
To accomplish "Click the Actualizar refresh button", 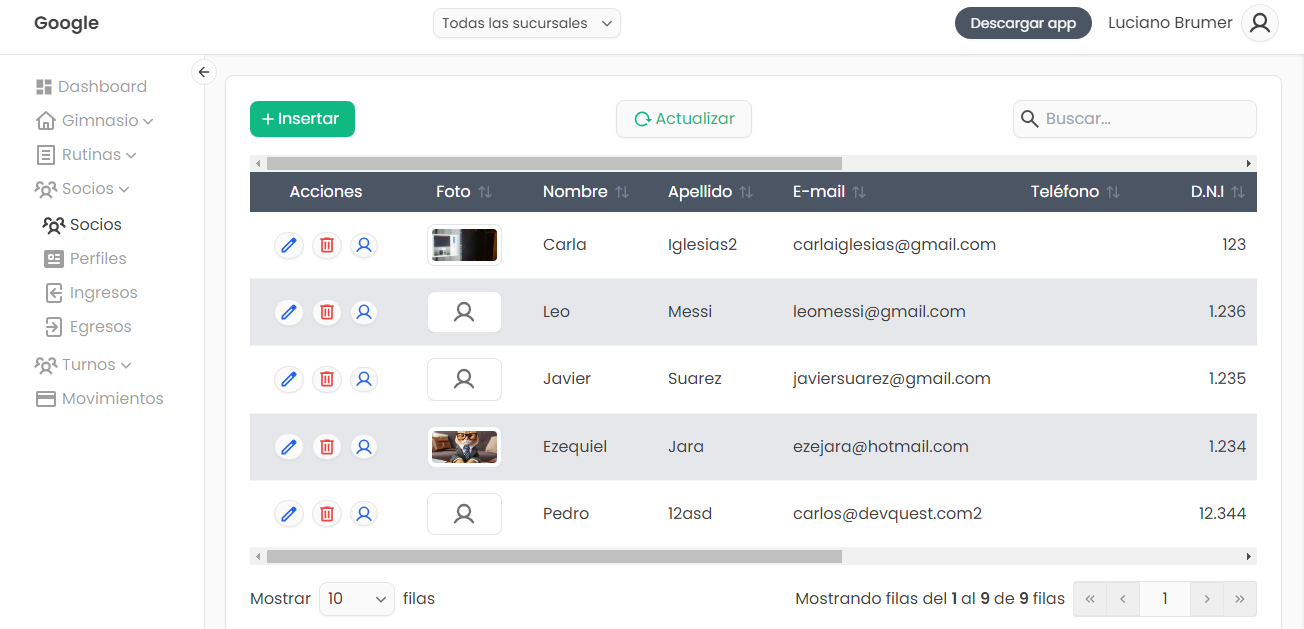I will pos(684,119).
